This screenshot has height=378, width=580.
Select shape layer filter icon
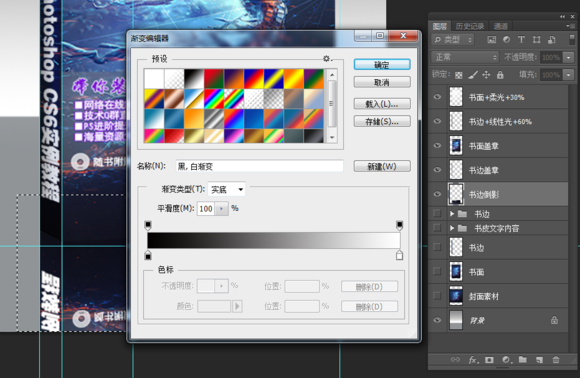click(x=536, y=40)
